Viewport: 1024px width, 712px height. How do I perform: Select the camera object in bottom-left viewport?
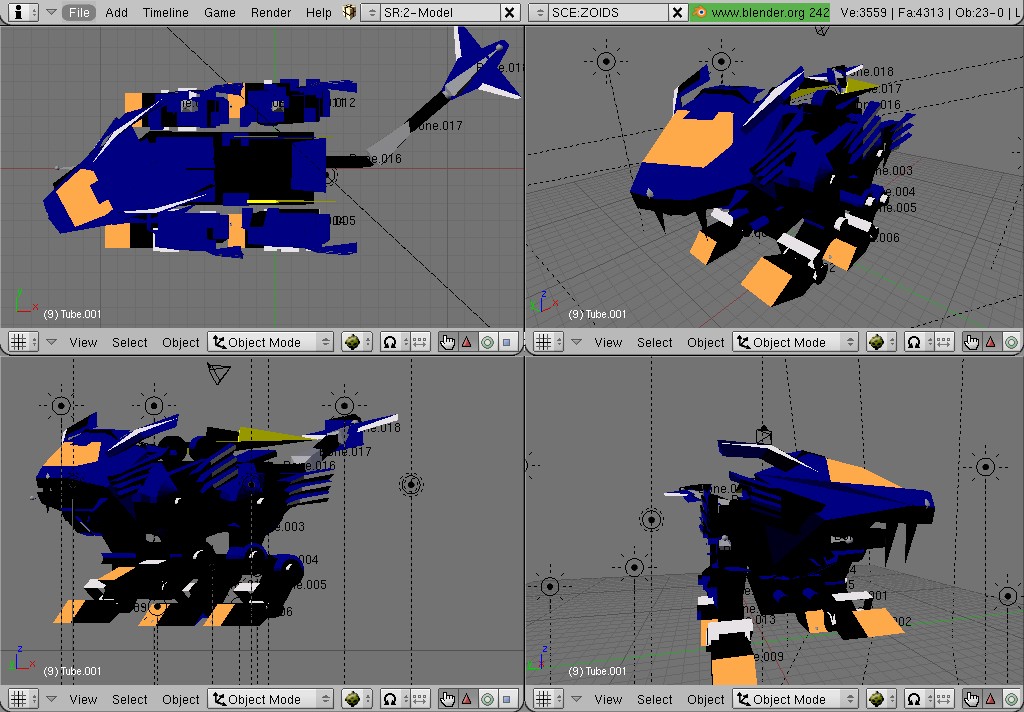point(219,373)
